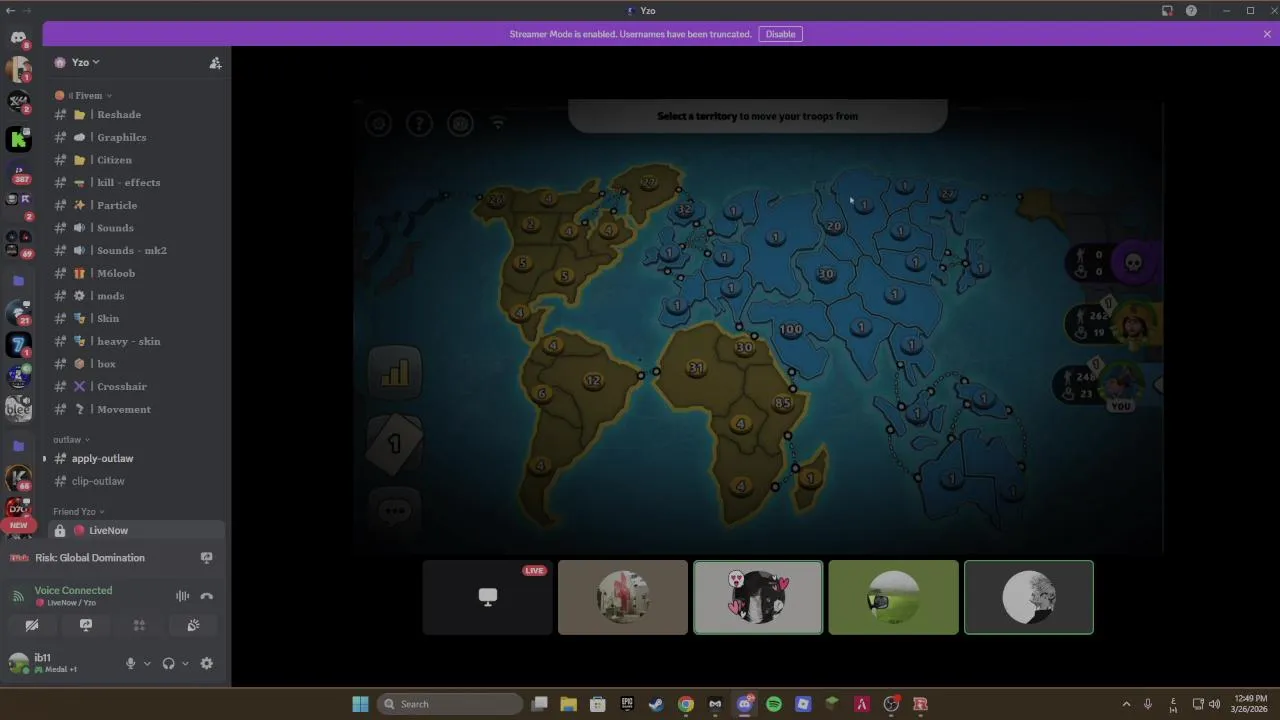Collapse the outlaw category
This screenshot has width=1280, height=720.
71,439
